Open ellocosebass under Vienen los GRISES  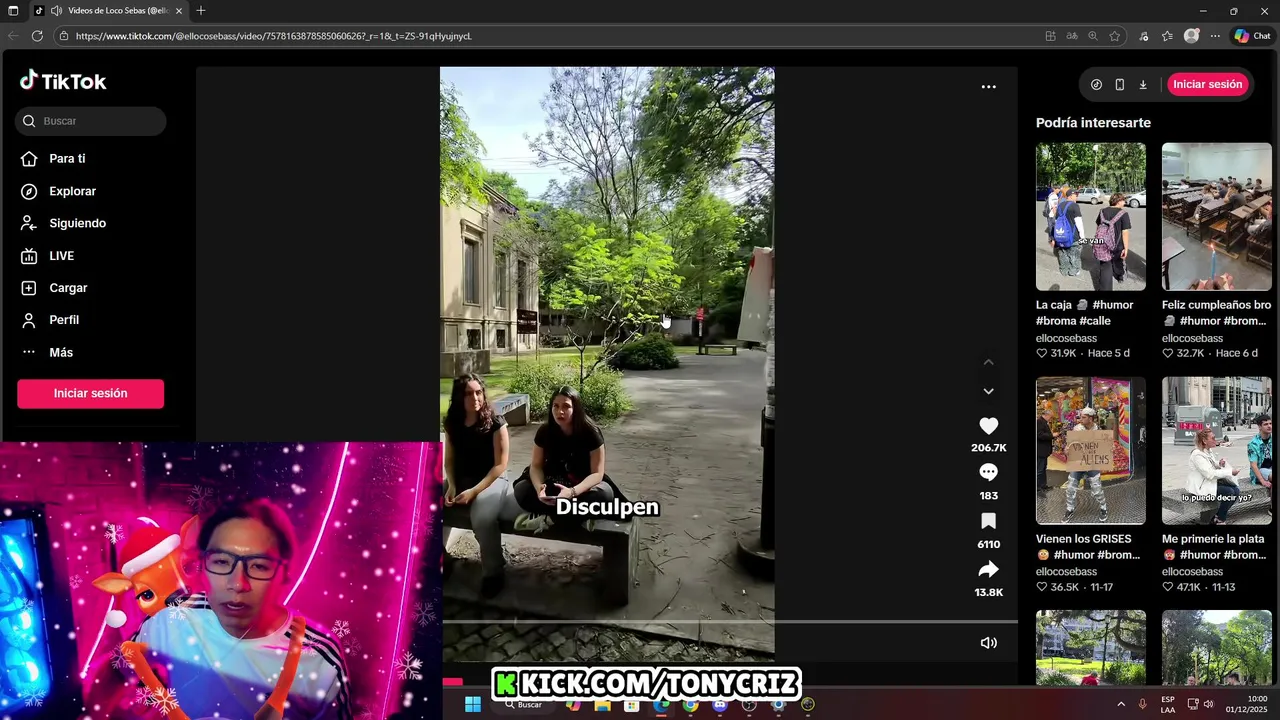tap(1066, 572)
